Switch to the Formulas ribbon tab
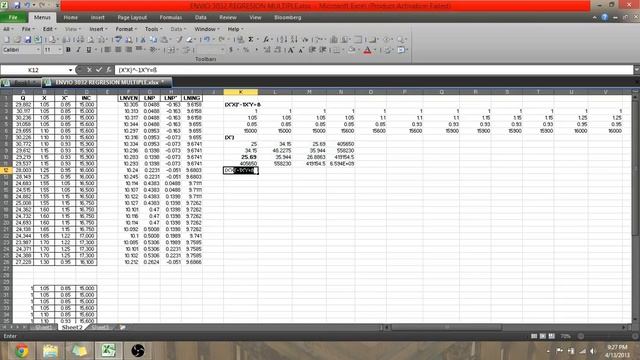This screenshot has height=360, width=640. click(171, 17)
